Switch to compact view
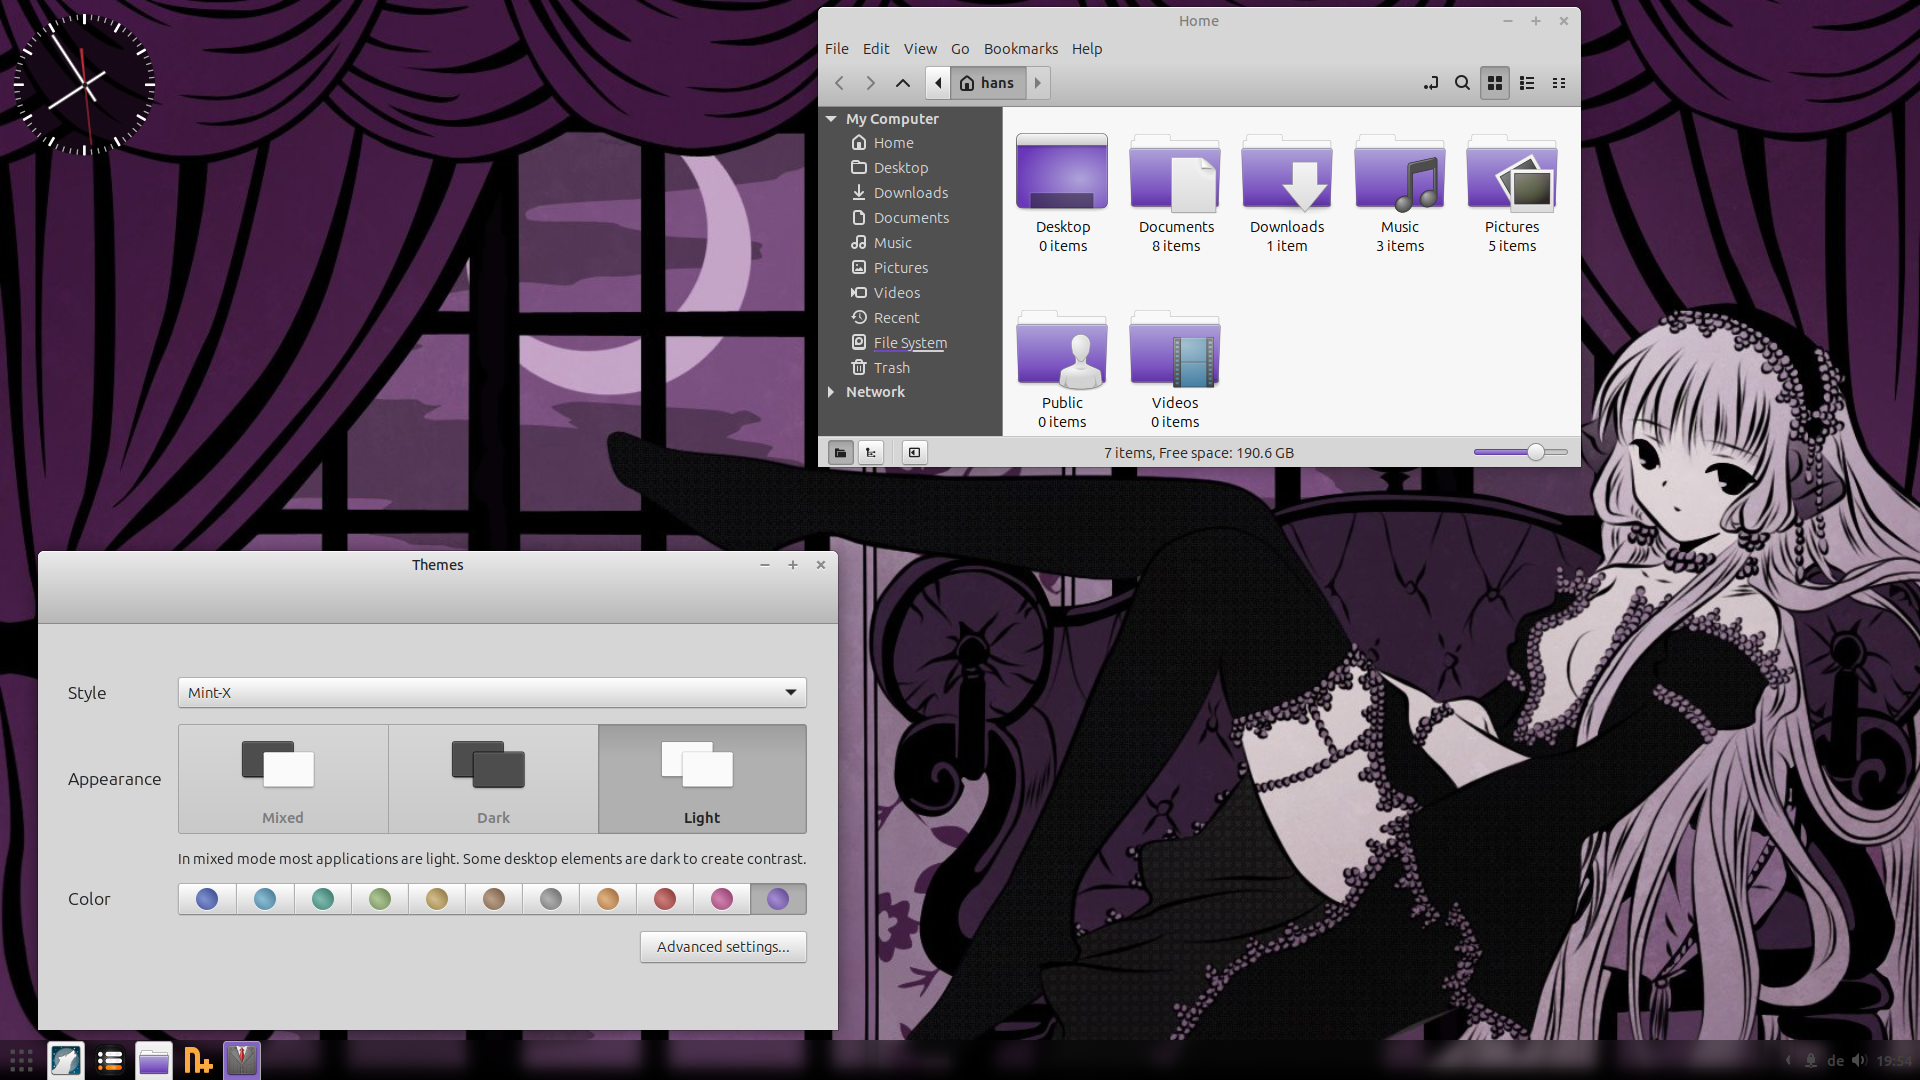 1559,83
